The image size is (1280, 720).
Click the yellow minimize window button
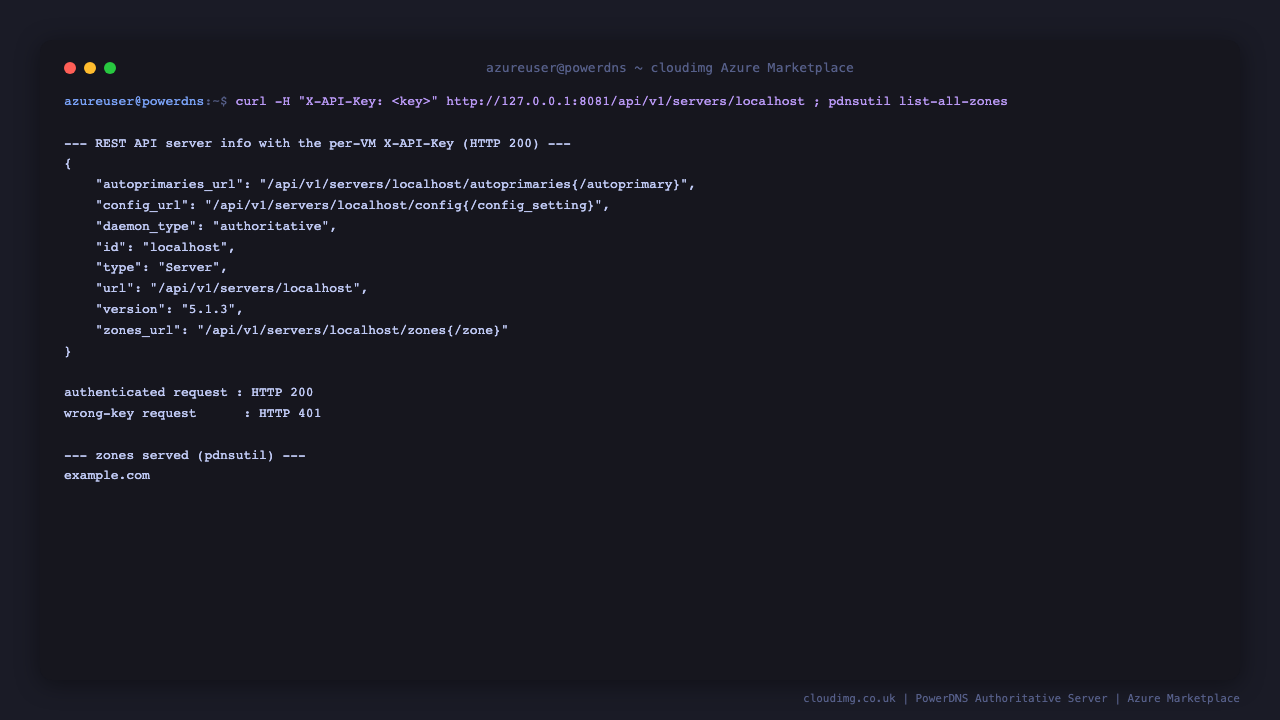[90, 68]
